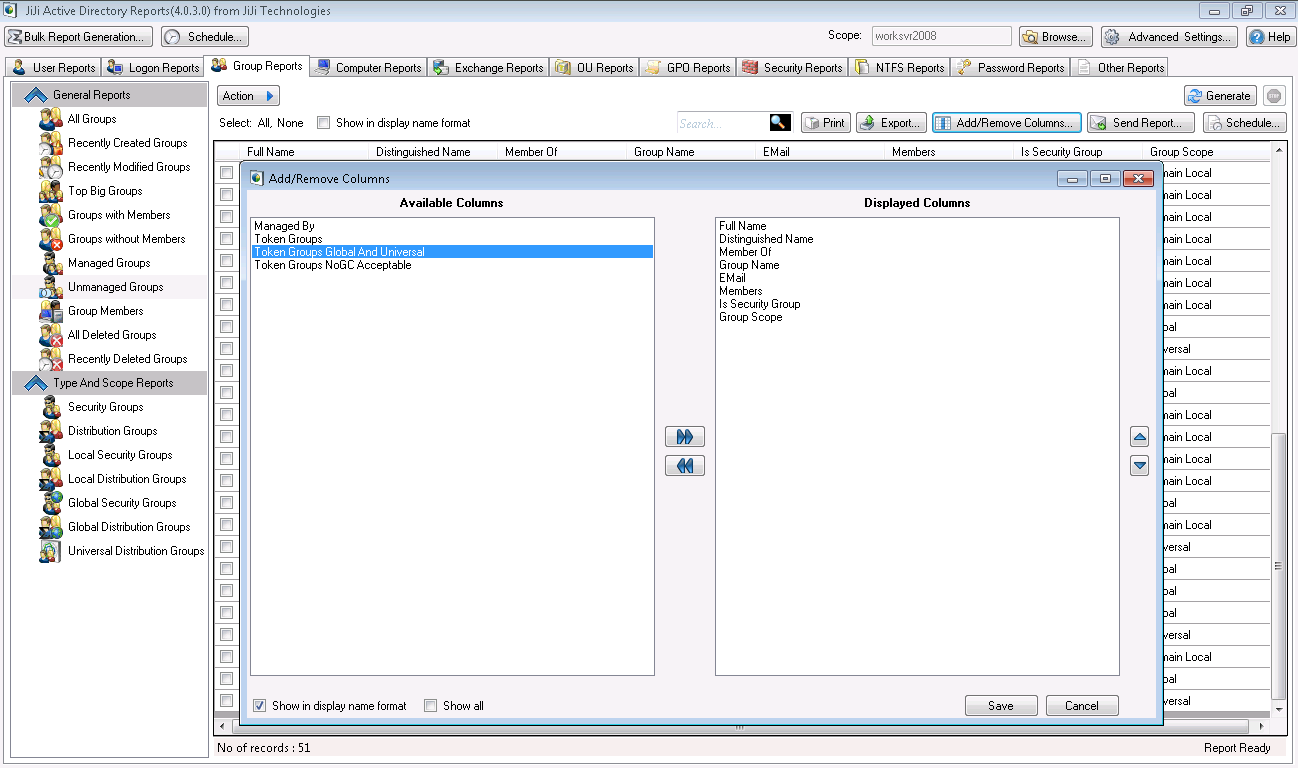
Task: Open the GPO Reports tab
Action: point(688,68)
